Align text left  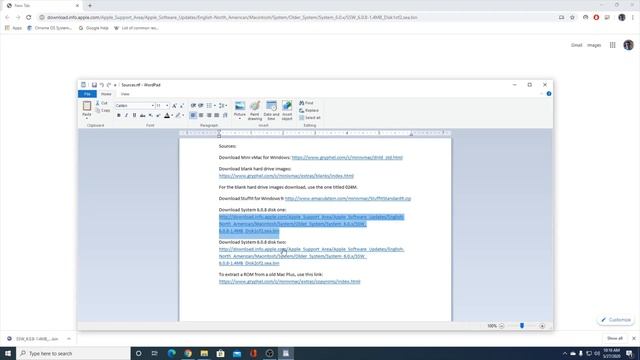pos(193,116)
